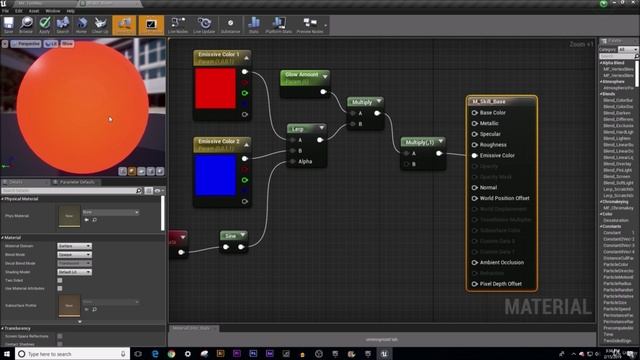This screenshot has height=360, width=640.
Task: Select the cylinder preview mesh icon in viewport
Action: 122,171
